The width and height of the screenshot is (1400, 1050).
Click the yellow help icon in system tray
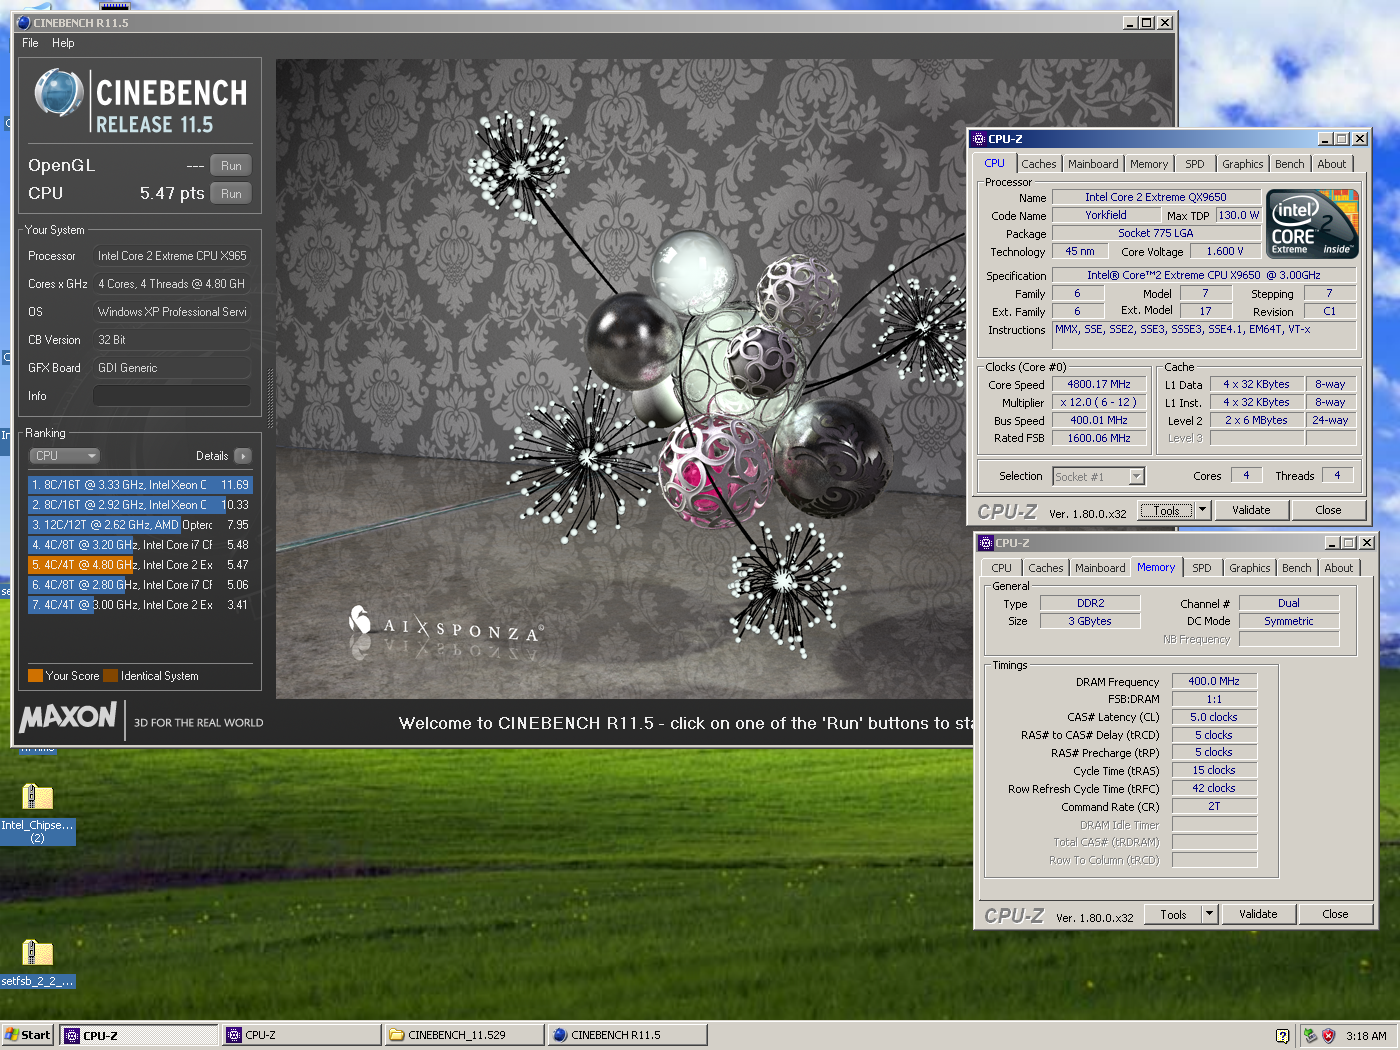tap(1282, 1036)
